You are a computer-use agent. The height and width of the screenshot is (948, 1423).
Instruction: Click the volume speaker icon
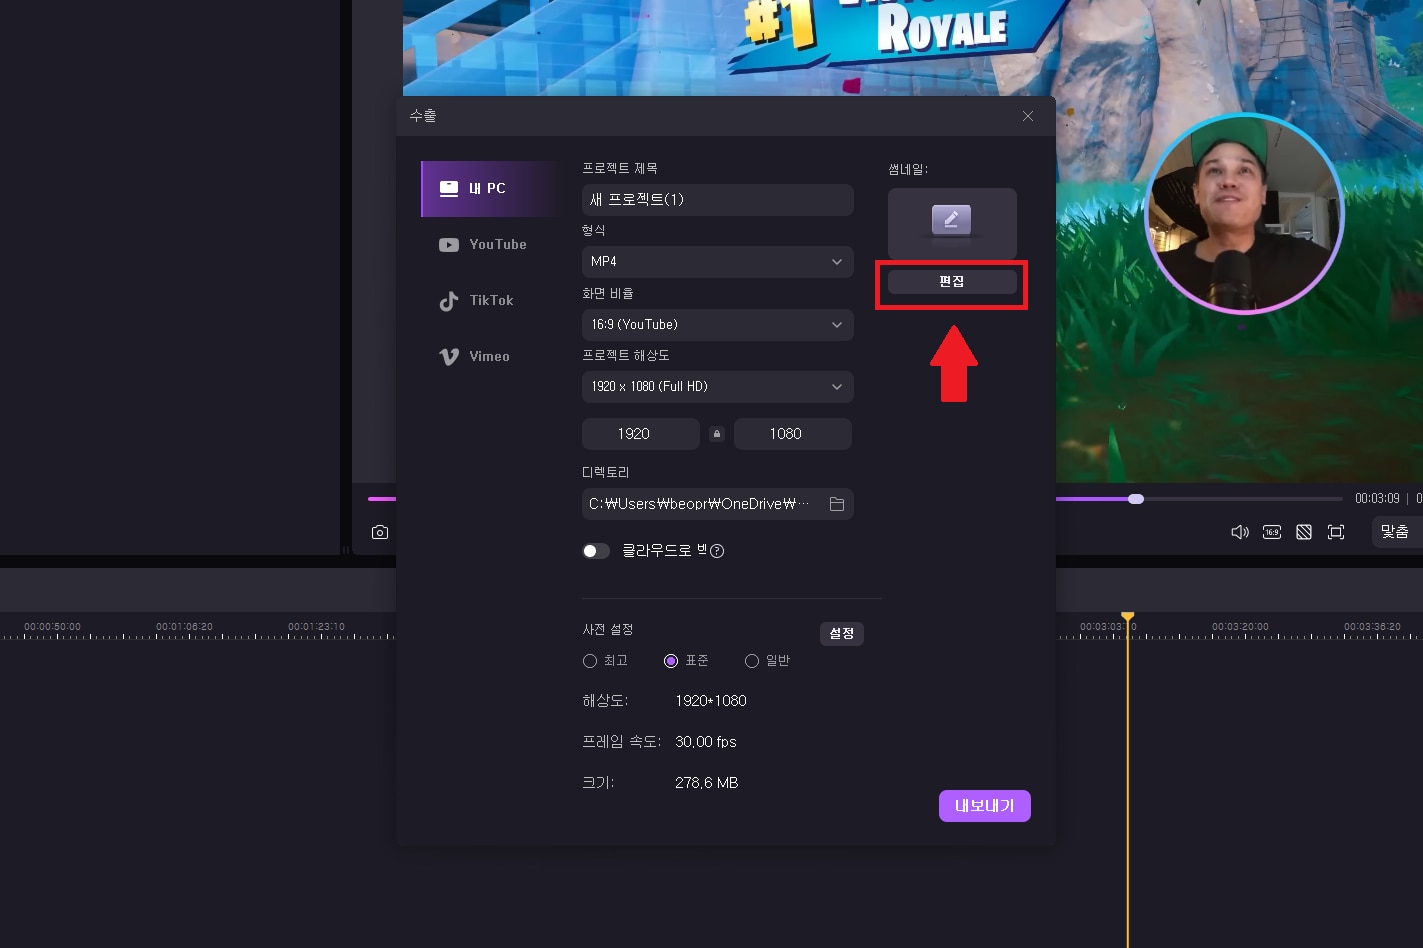coord(1240,532)
